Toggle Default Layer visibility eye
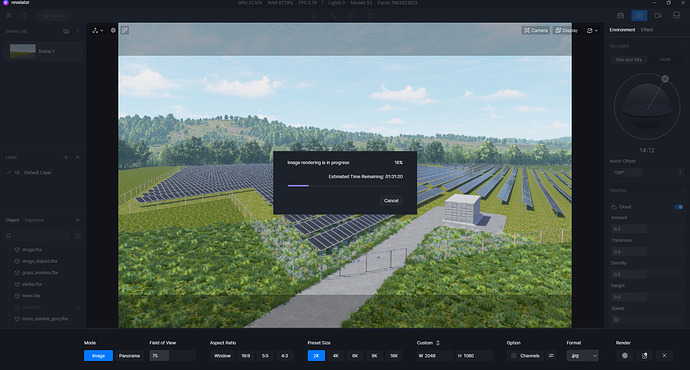Viewport: 690px width, 370px height. pyautogui.click(x=17, y=172)
